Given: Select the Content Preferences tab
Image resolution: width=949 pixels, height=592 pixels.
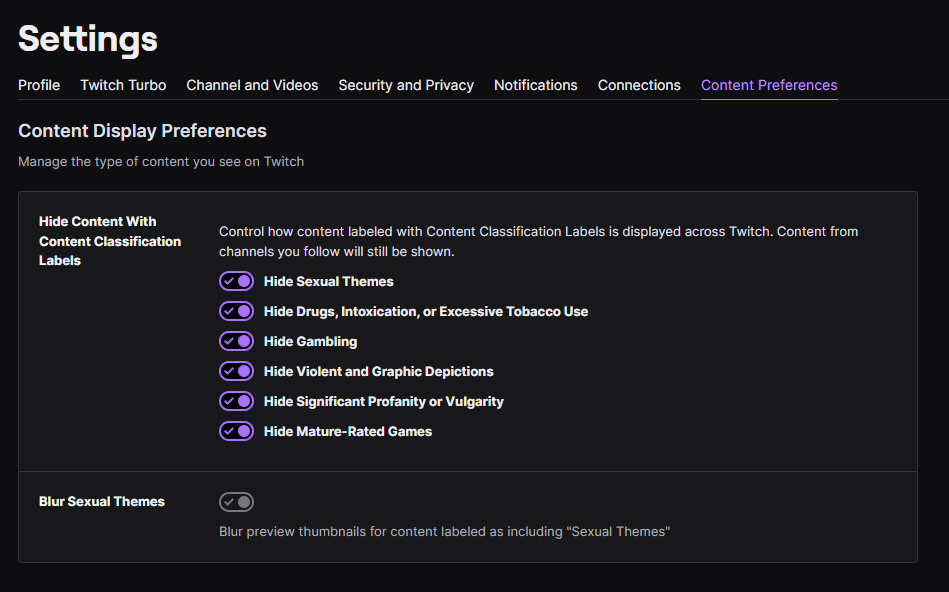Looking at the screenshot, I should click(769, 85).
